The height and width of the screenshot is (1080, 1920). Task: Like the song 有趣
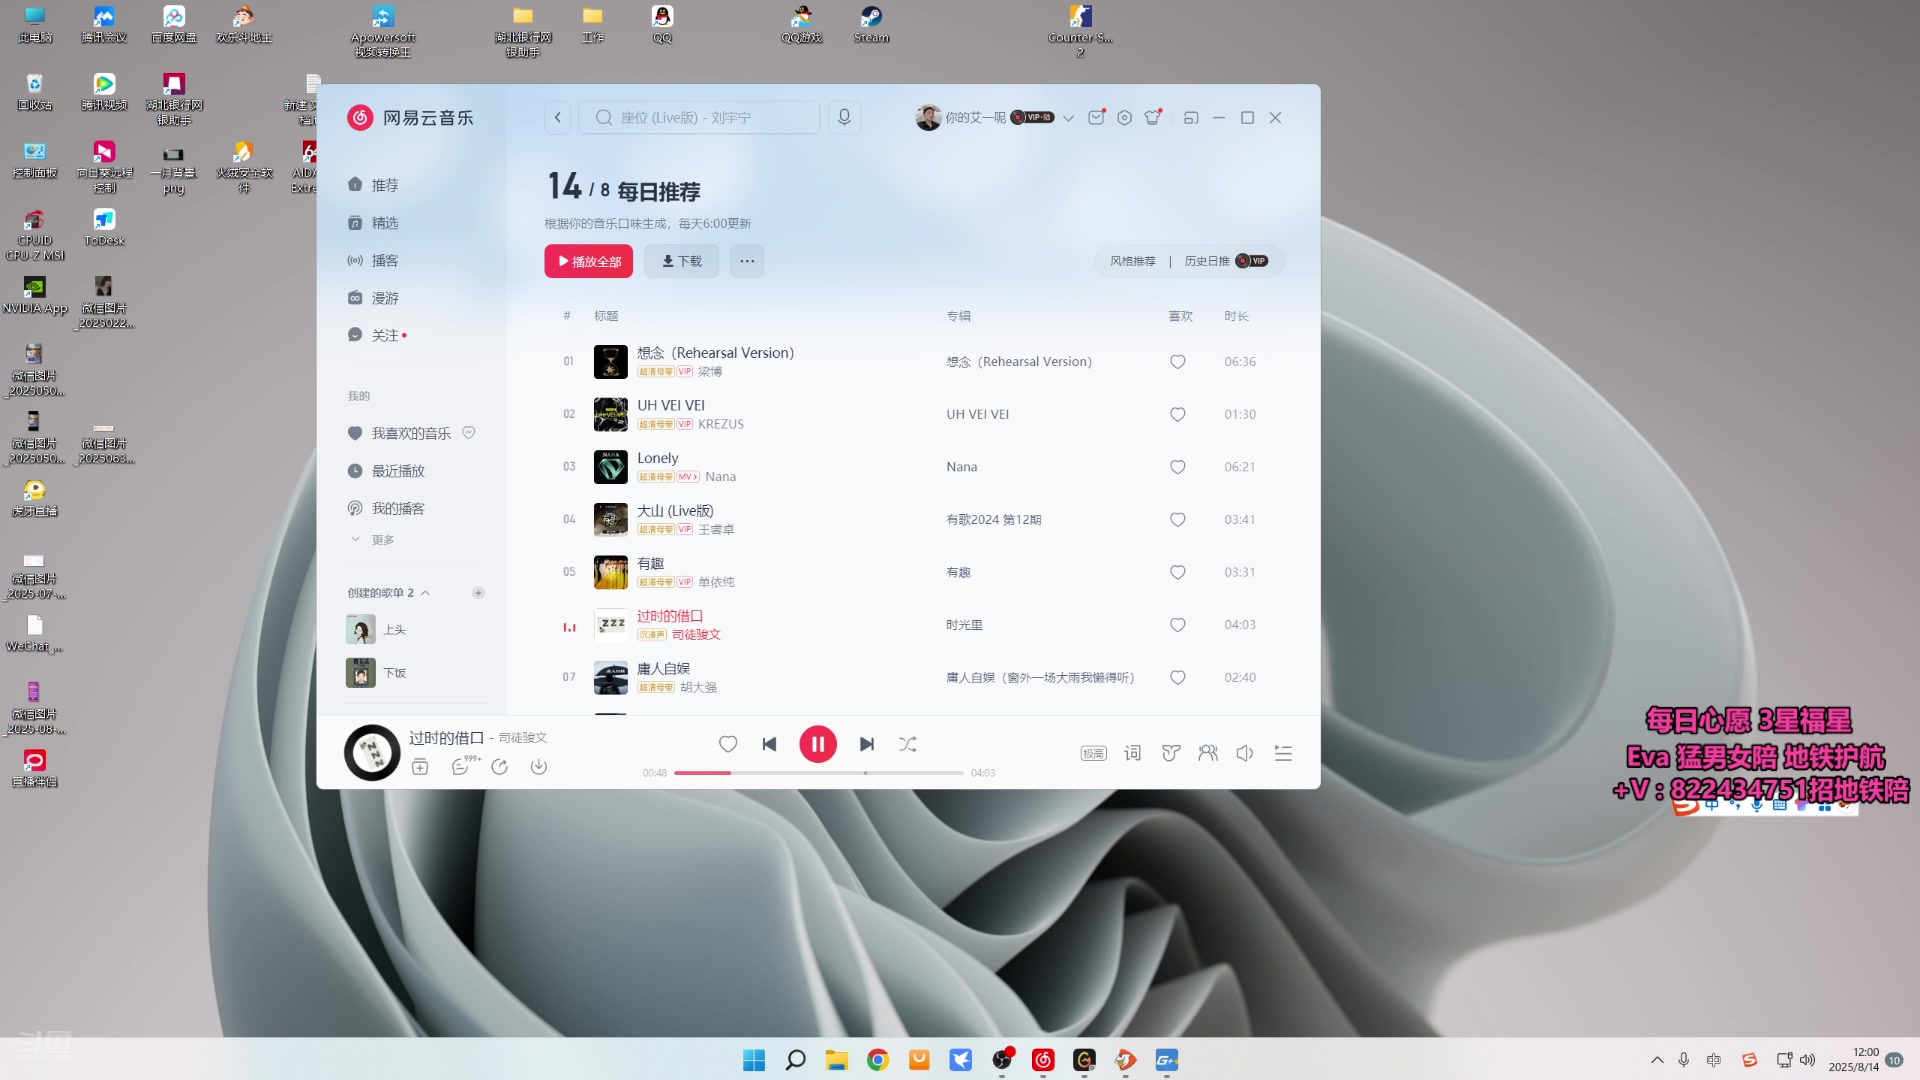[x=1178, y=572]
